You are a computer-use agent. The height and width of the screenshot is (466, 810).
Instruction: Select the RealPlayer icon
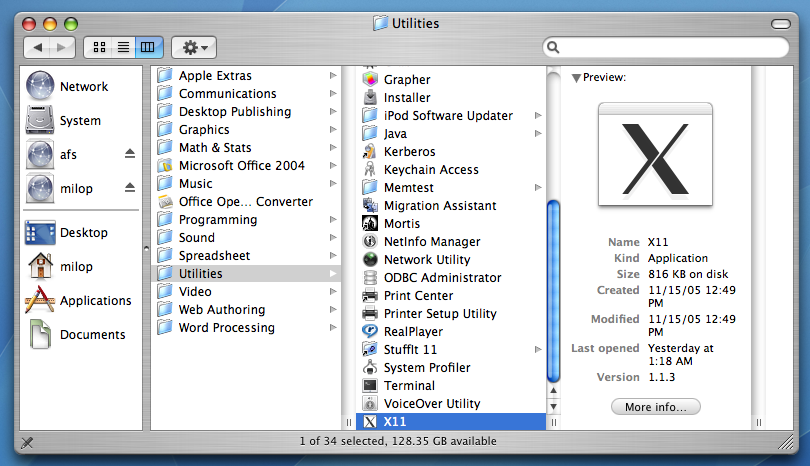click(x=370, y=332)
